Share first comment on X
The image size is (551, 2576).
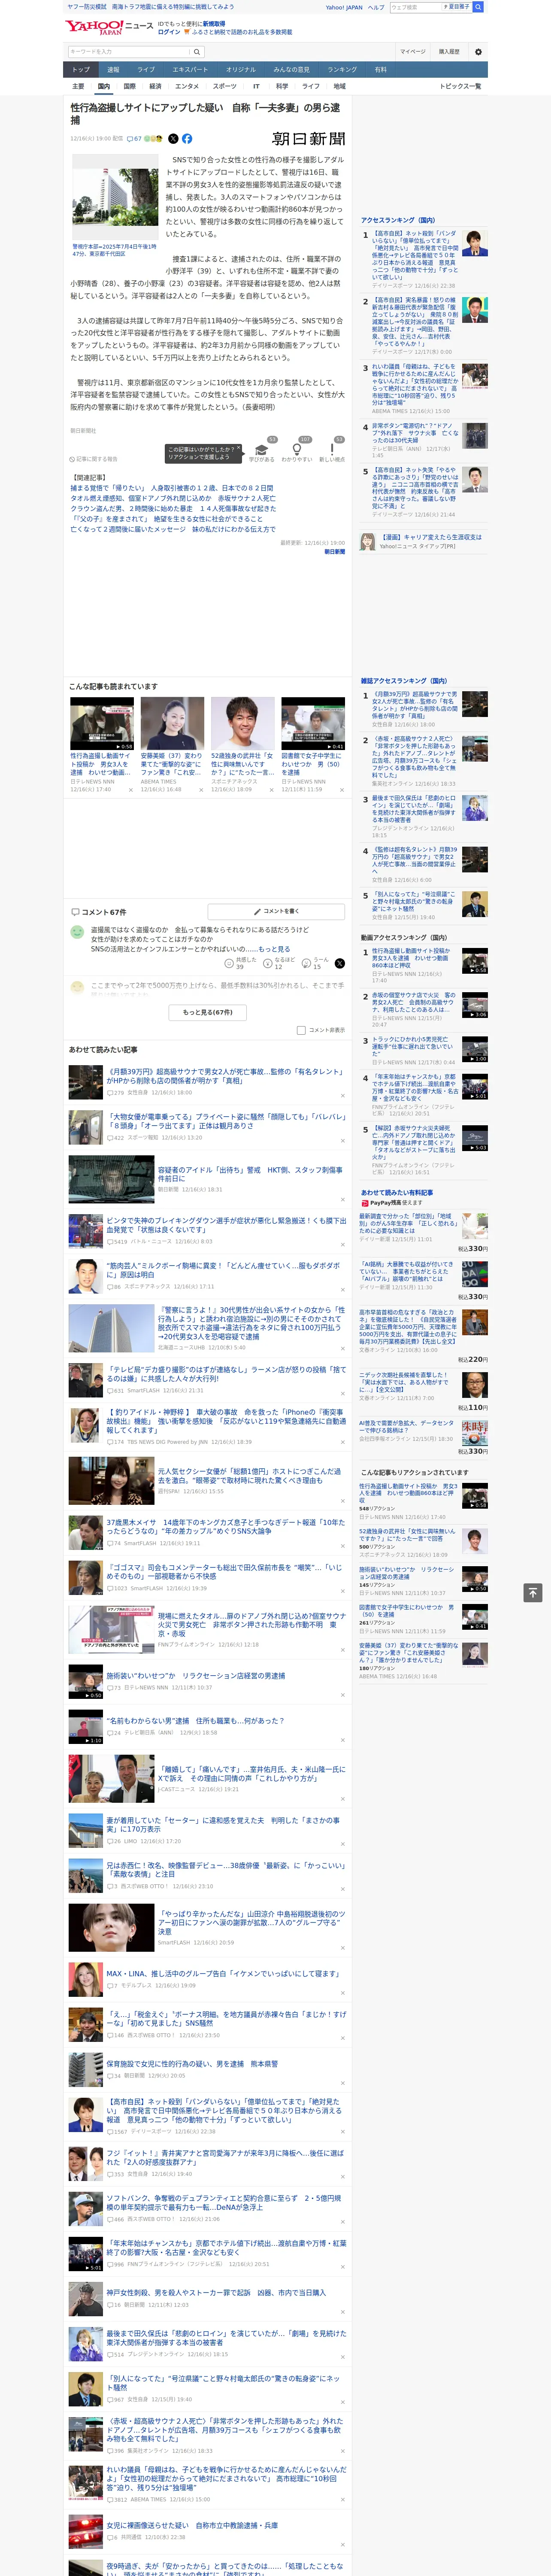[340, 963]
